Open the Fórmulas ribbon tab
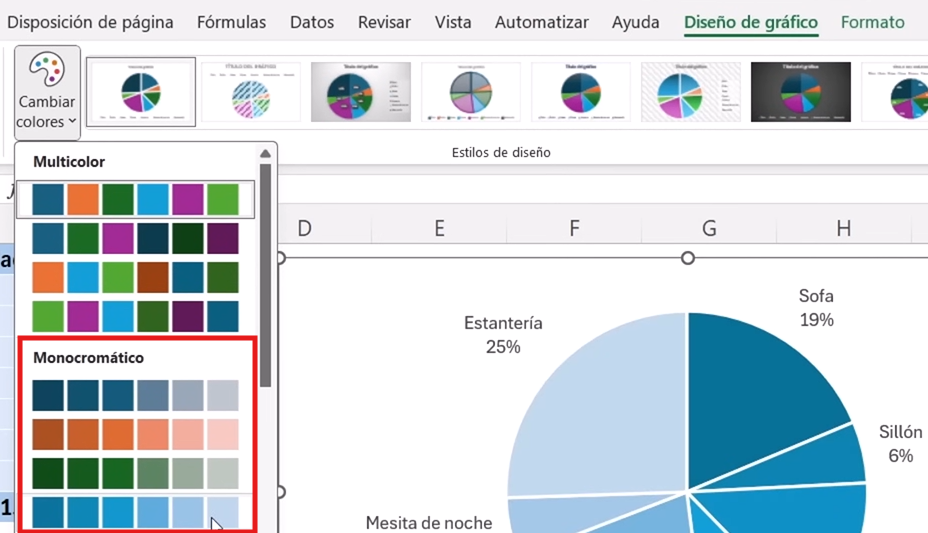Viewport: 928px width, 533px height. (231, 22)
